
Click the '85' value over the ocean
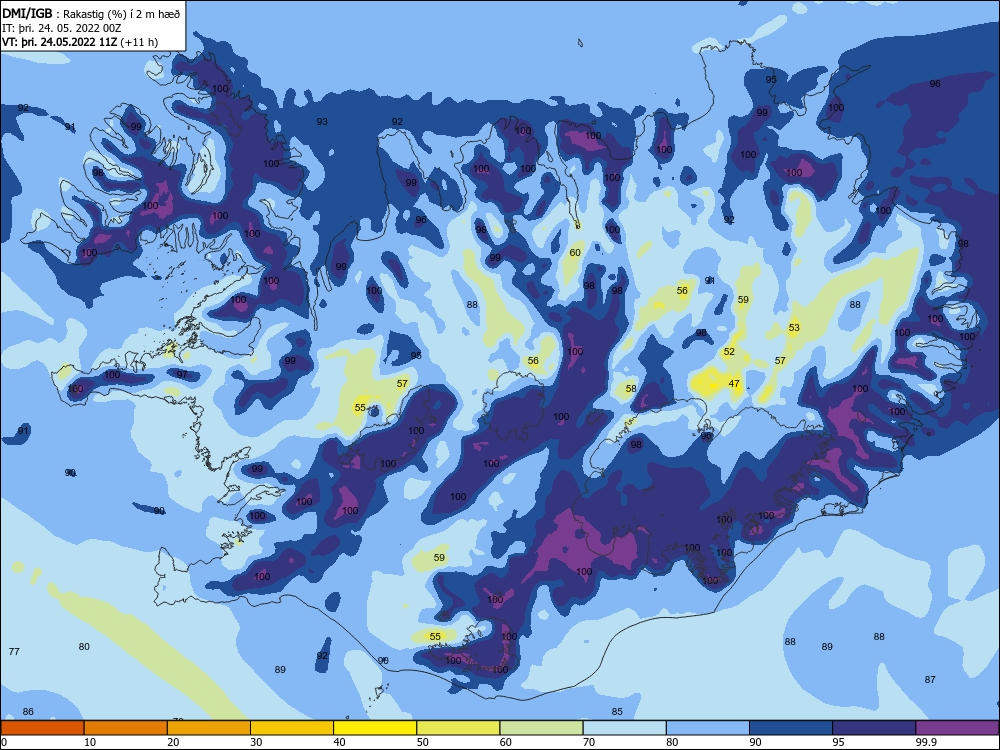(617, 711)
